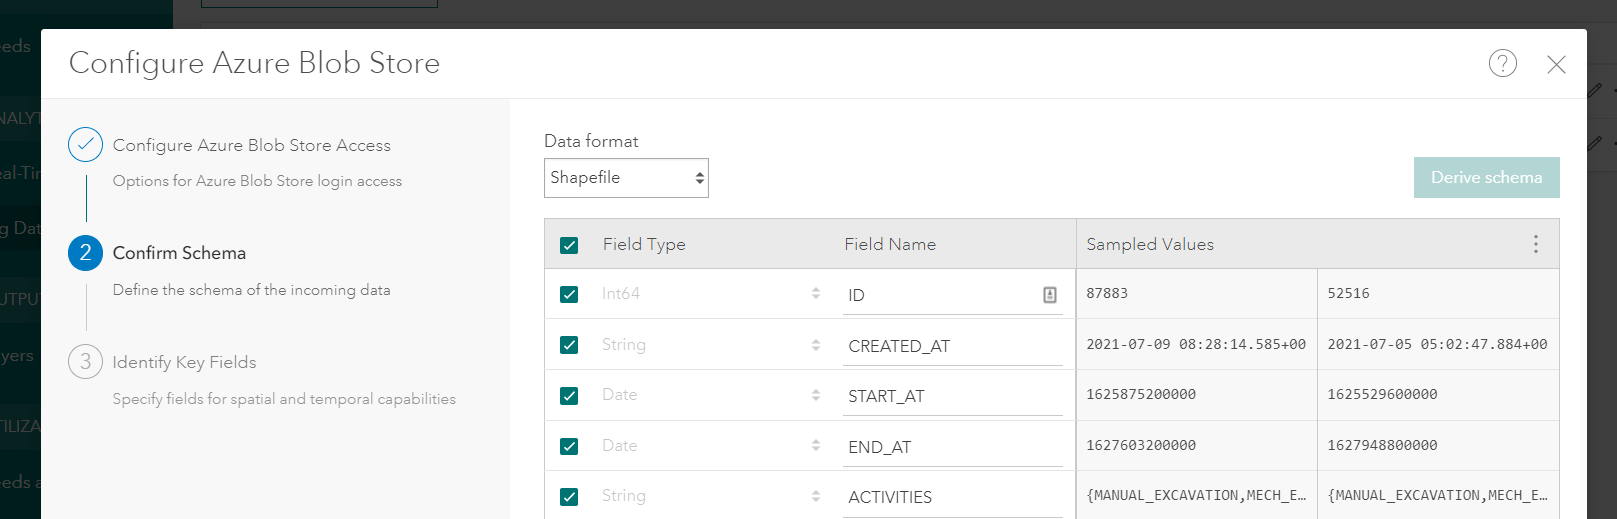
Task: Open the String type dropdown for CREATED_AT
Action: [711, 345]
